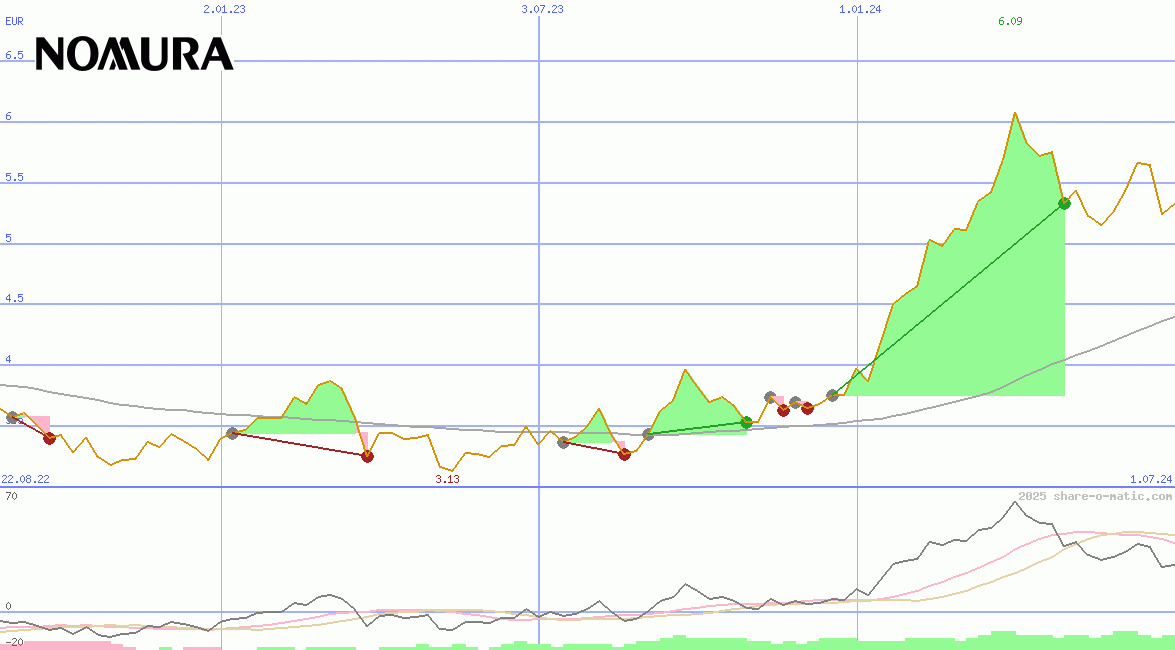This screenshot has width=1175, height=650.
Task: Click the red exit marker ending the long red trade line
Action: pos(367,456)
